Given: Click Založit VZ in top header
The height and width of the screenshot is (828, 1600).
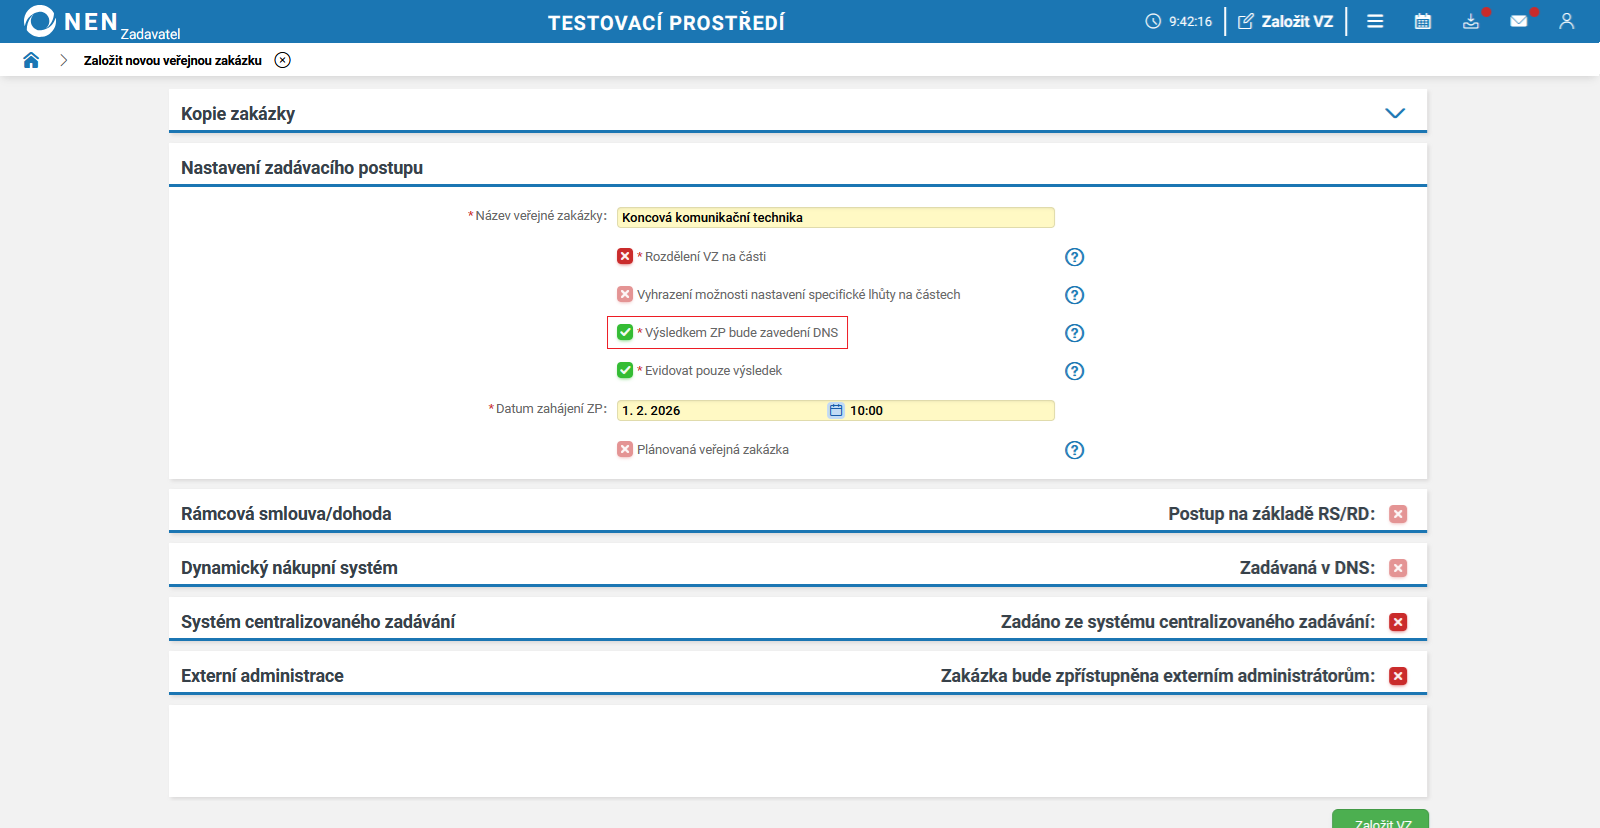Looking at the screenshot, I should coord(1286,21).
